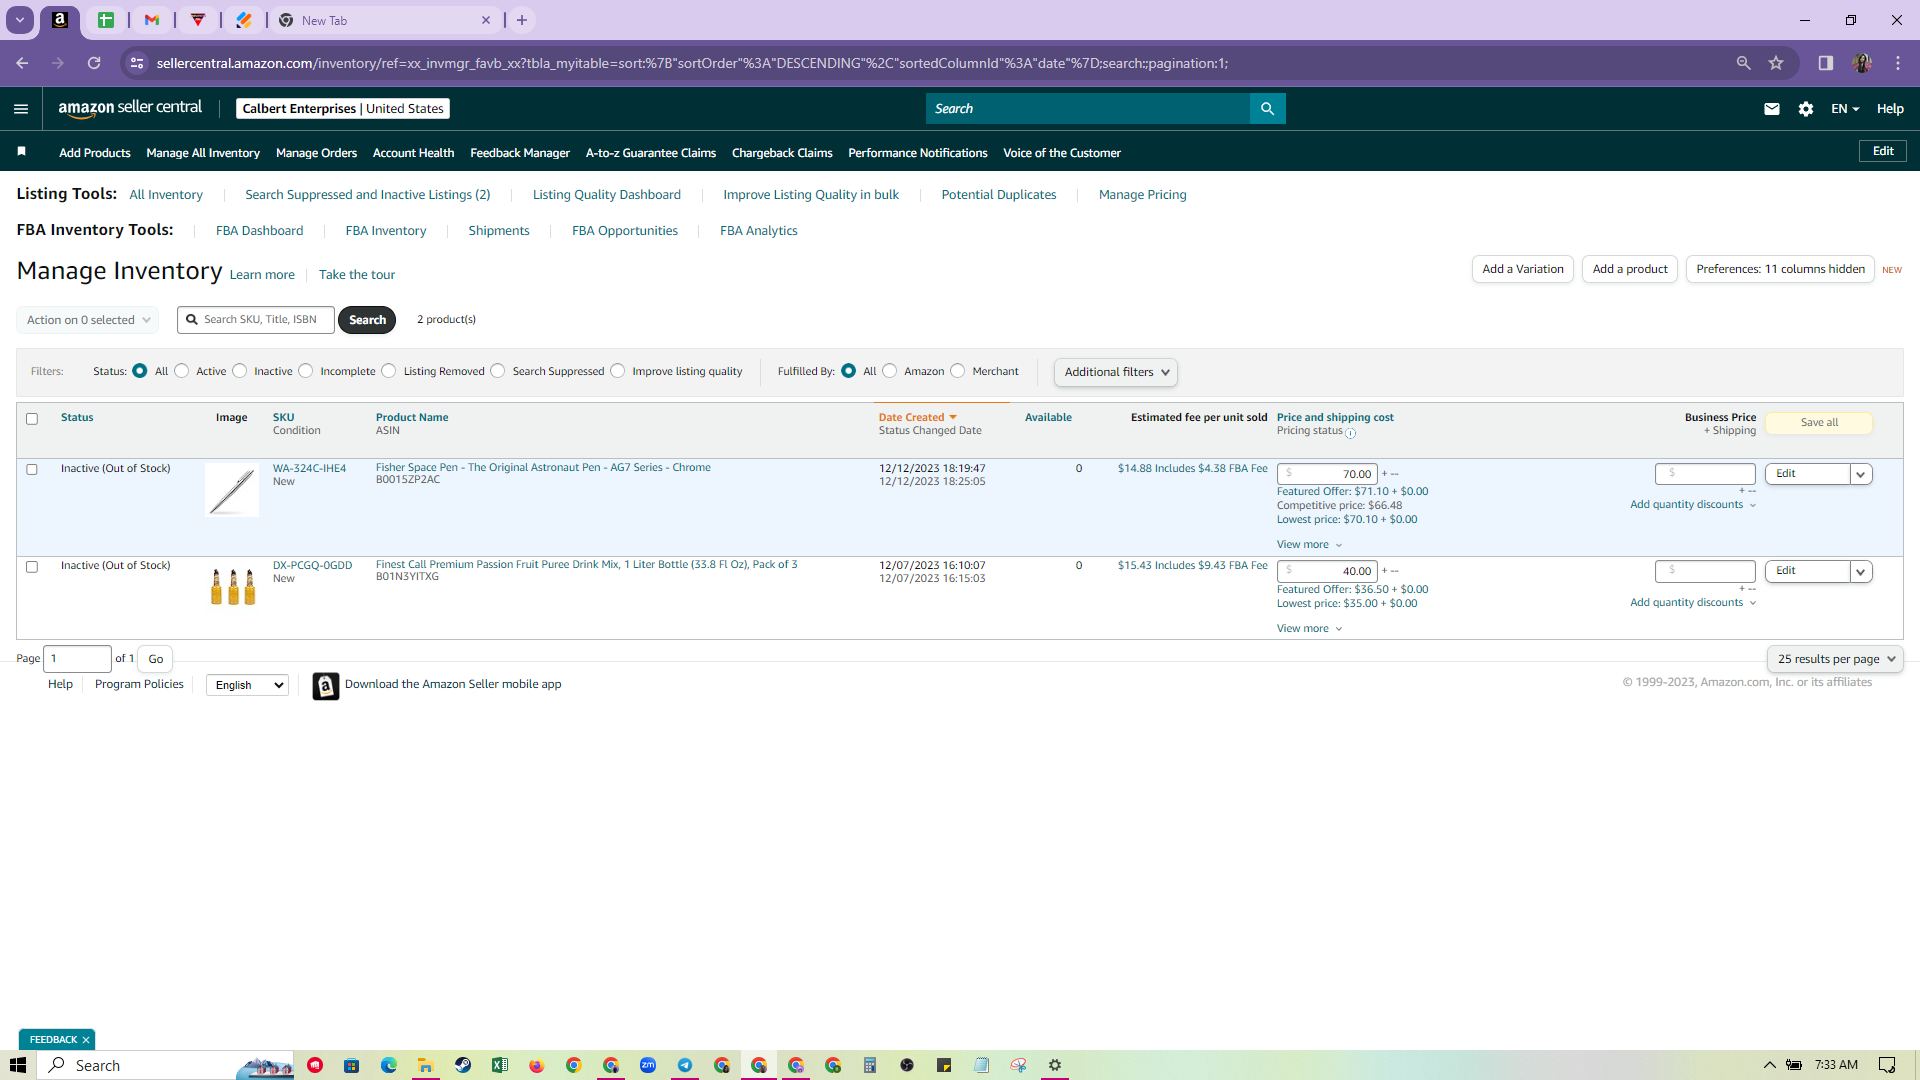Open Edit dropdown arrow for Finest Call Puree
Viewport: 1920px width, 1080px height.
pyautogui.click(x=1861, y=571)
